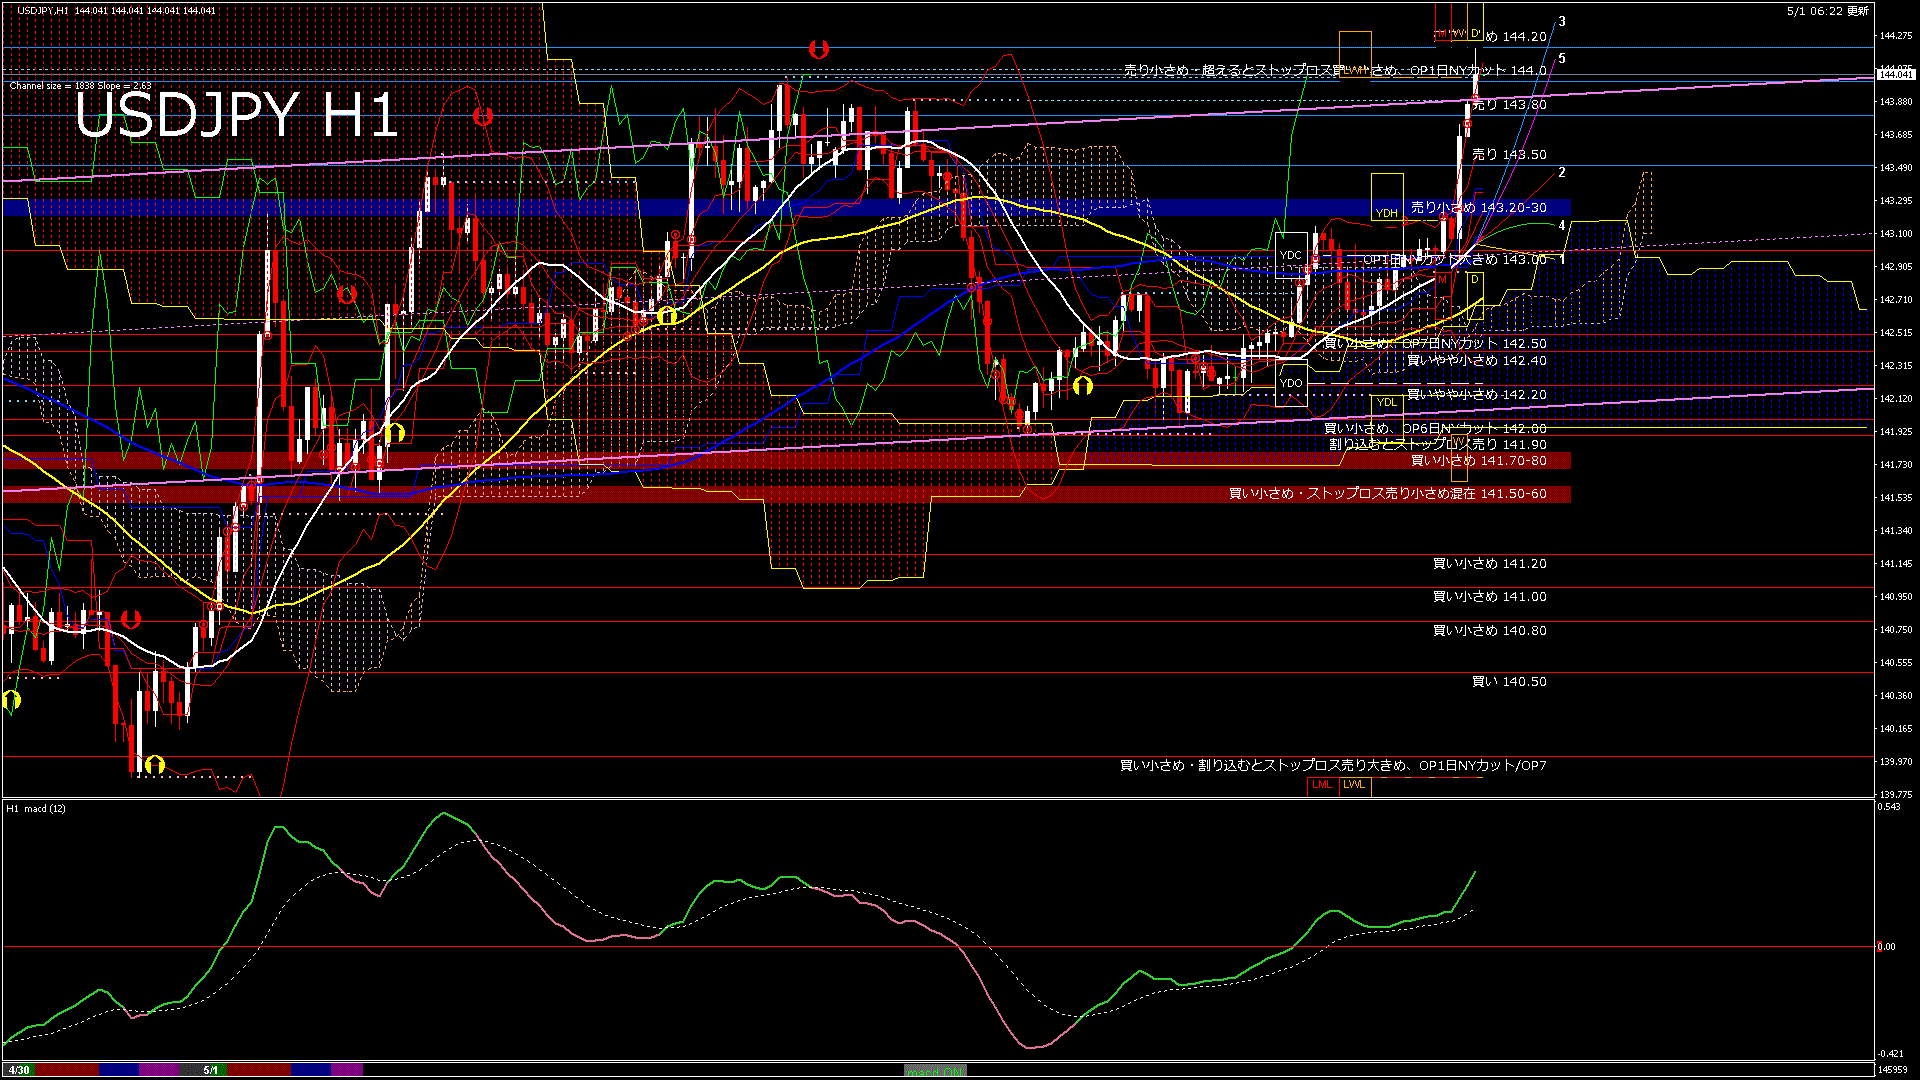Click the '5/1' date marker on session bar
The height and width of the screenshot is (1080, 1920).
tap(211, 1070)
